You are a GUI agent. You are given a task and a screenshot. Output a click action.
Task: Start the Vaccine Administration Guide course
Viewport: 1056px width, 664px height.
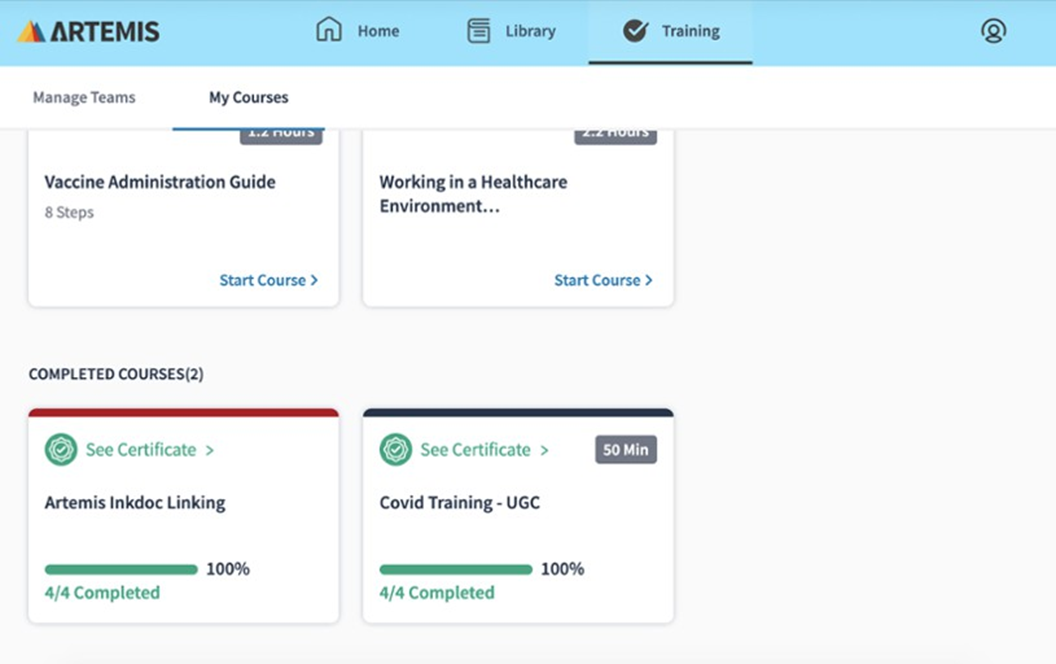(x=268, y=280)
